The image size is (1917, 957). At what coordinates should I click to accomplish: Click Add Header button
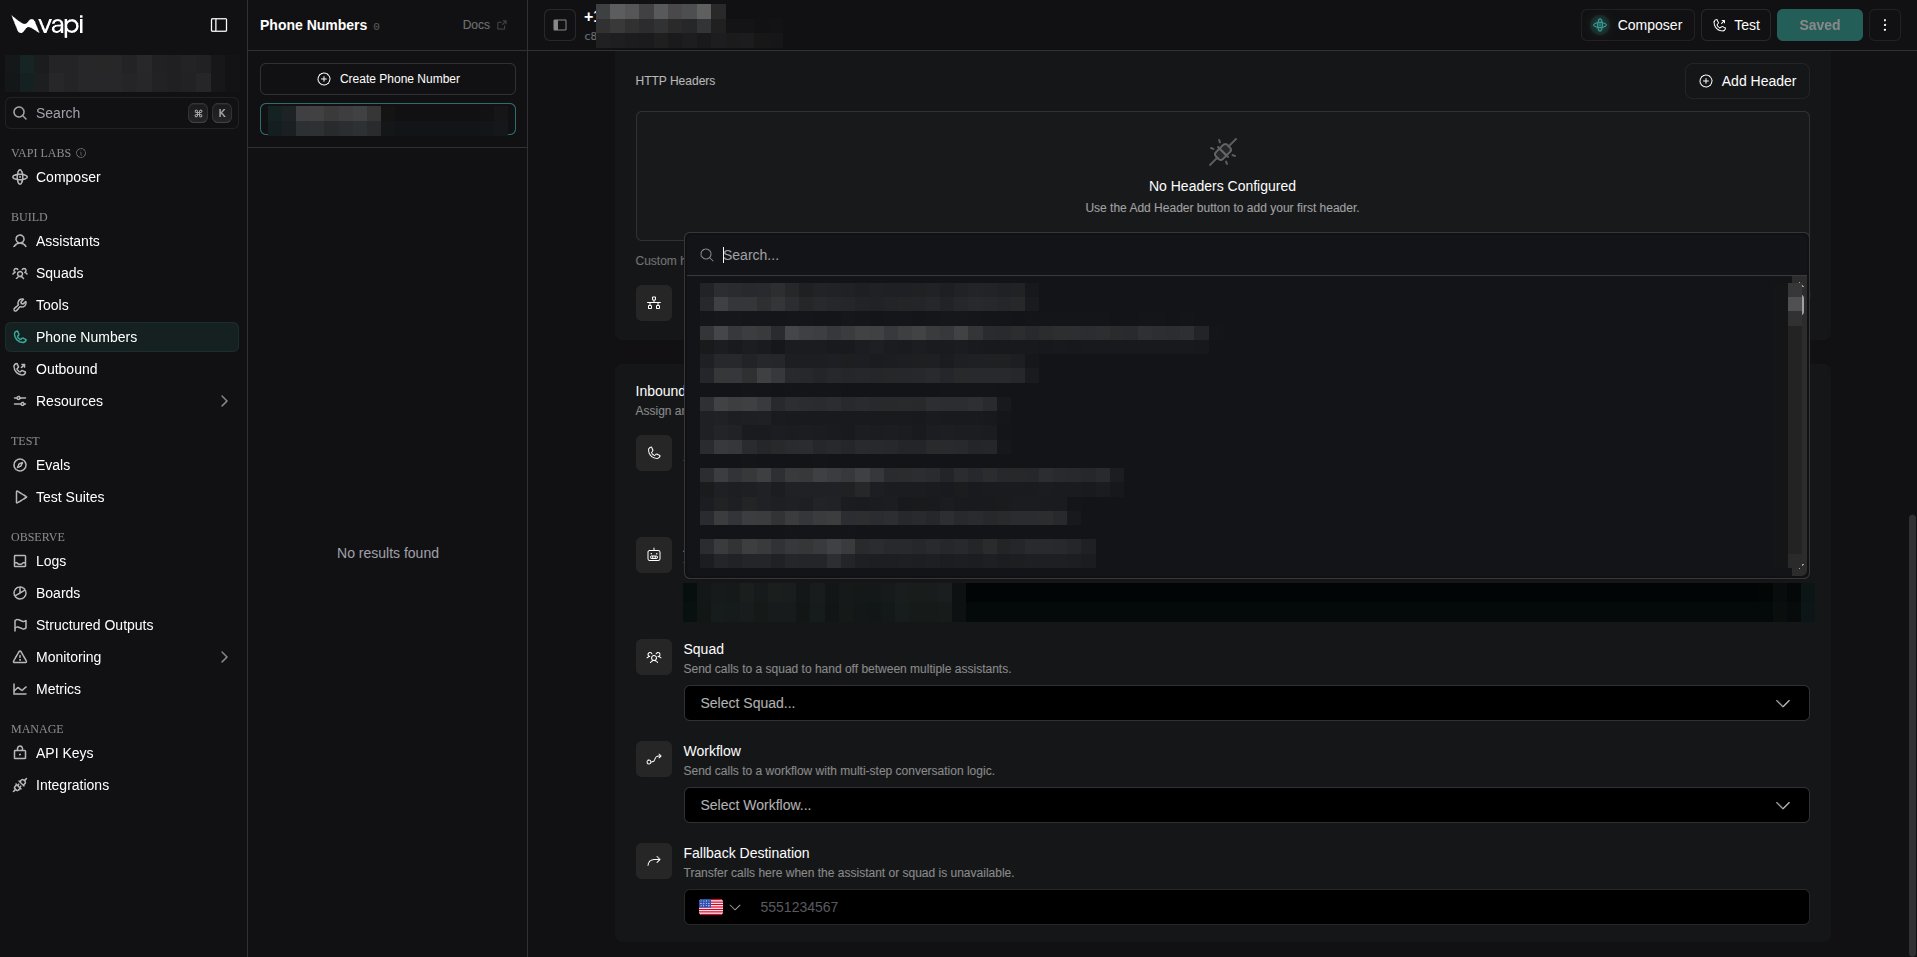(1747, 81)
